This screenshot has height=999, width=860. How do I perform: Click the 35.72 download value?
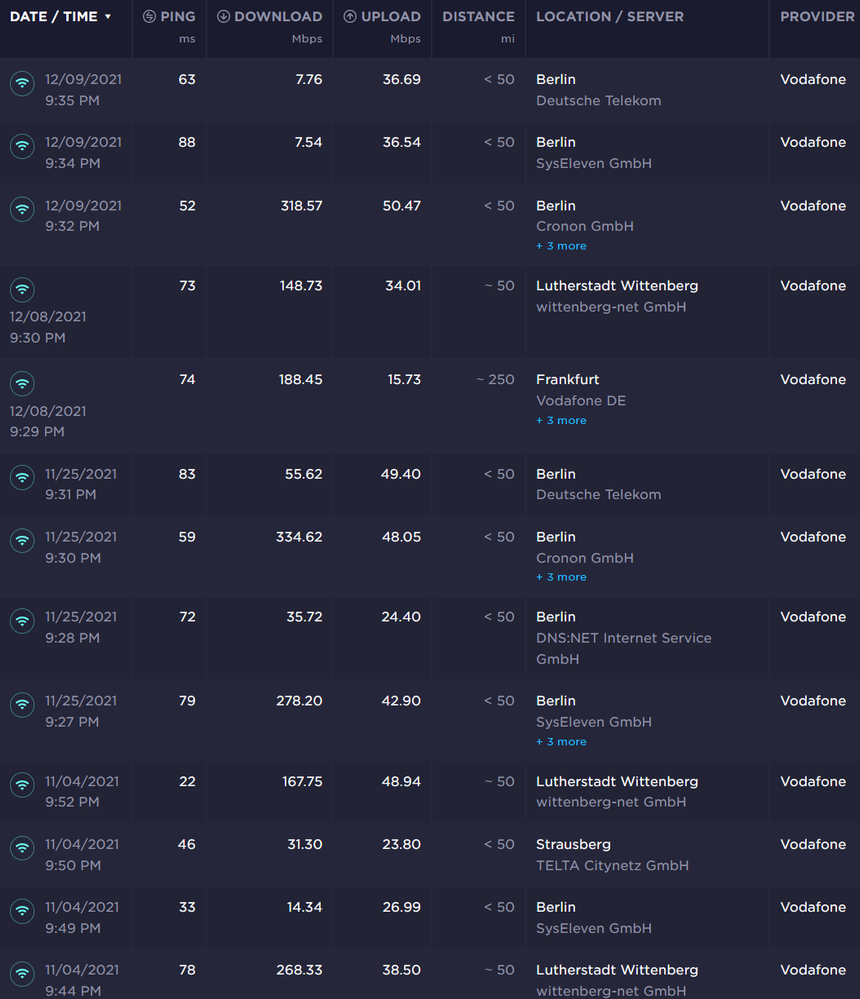pyautogui.click(x=305, y=617)
